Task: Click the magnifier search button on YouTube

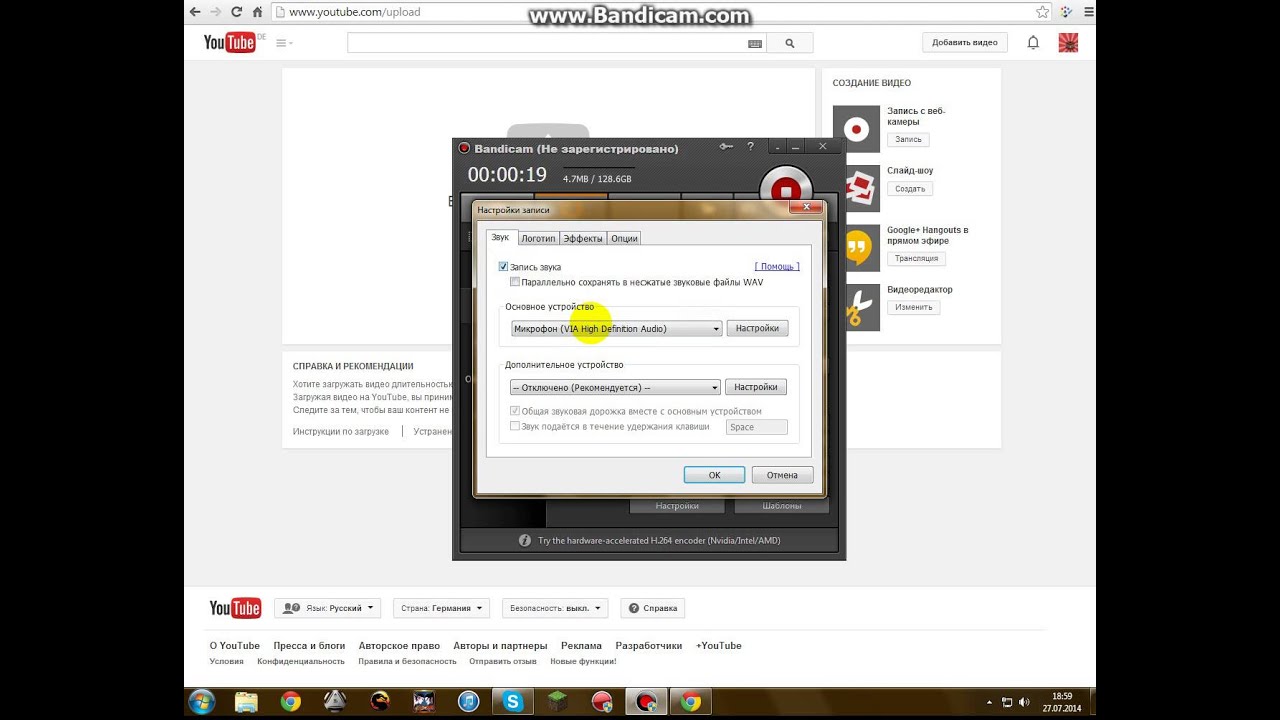Action: [x=790, y=43]
